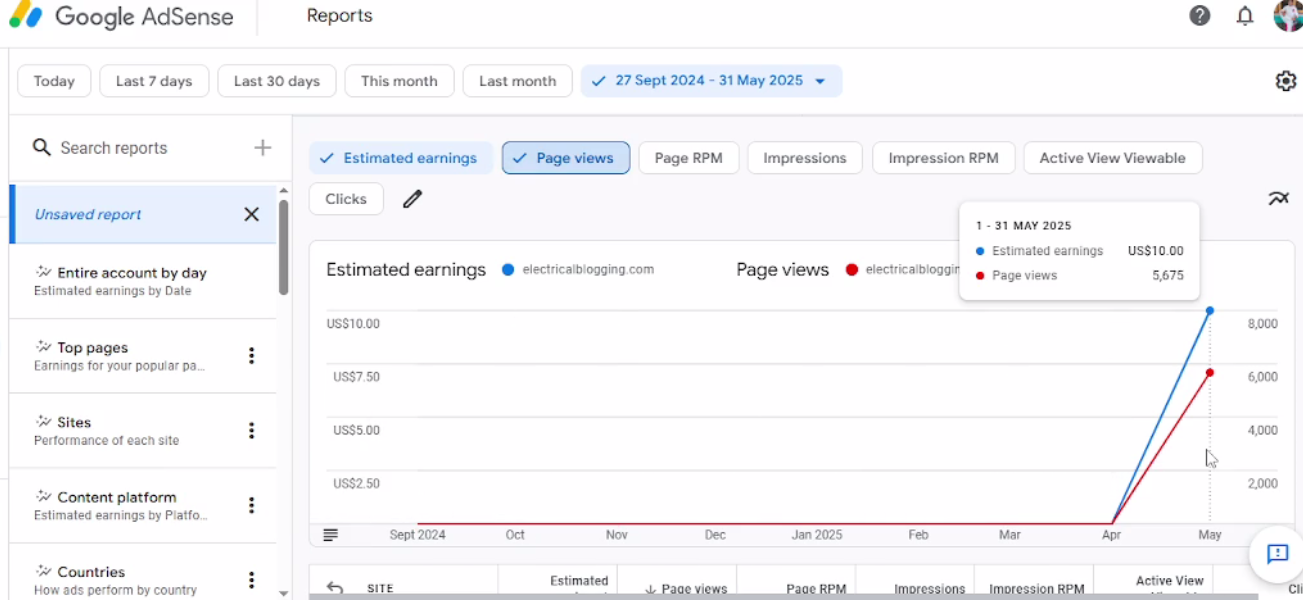Select the Unsaved report entry
The image size is (1303, 600).
143,214
